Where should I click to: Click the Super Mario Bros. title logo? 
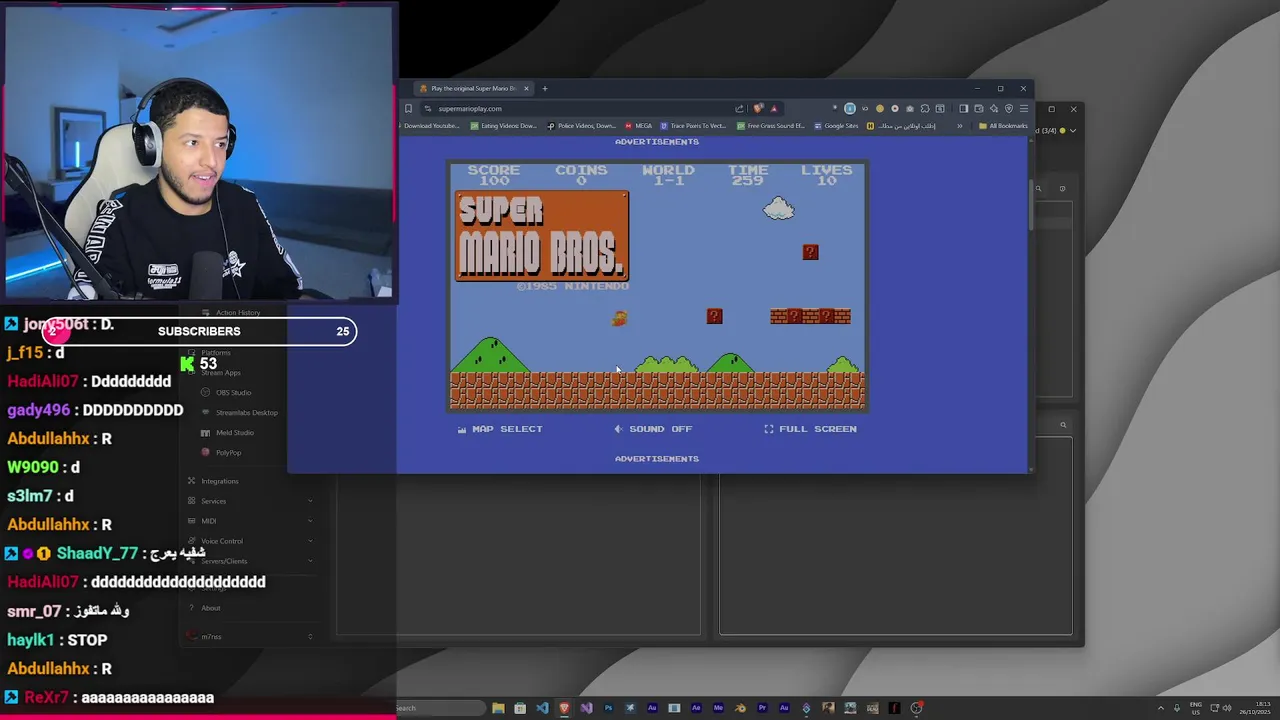click(542, 236)
